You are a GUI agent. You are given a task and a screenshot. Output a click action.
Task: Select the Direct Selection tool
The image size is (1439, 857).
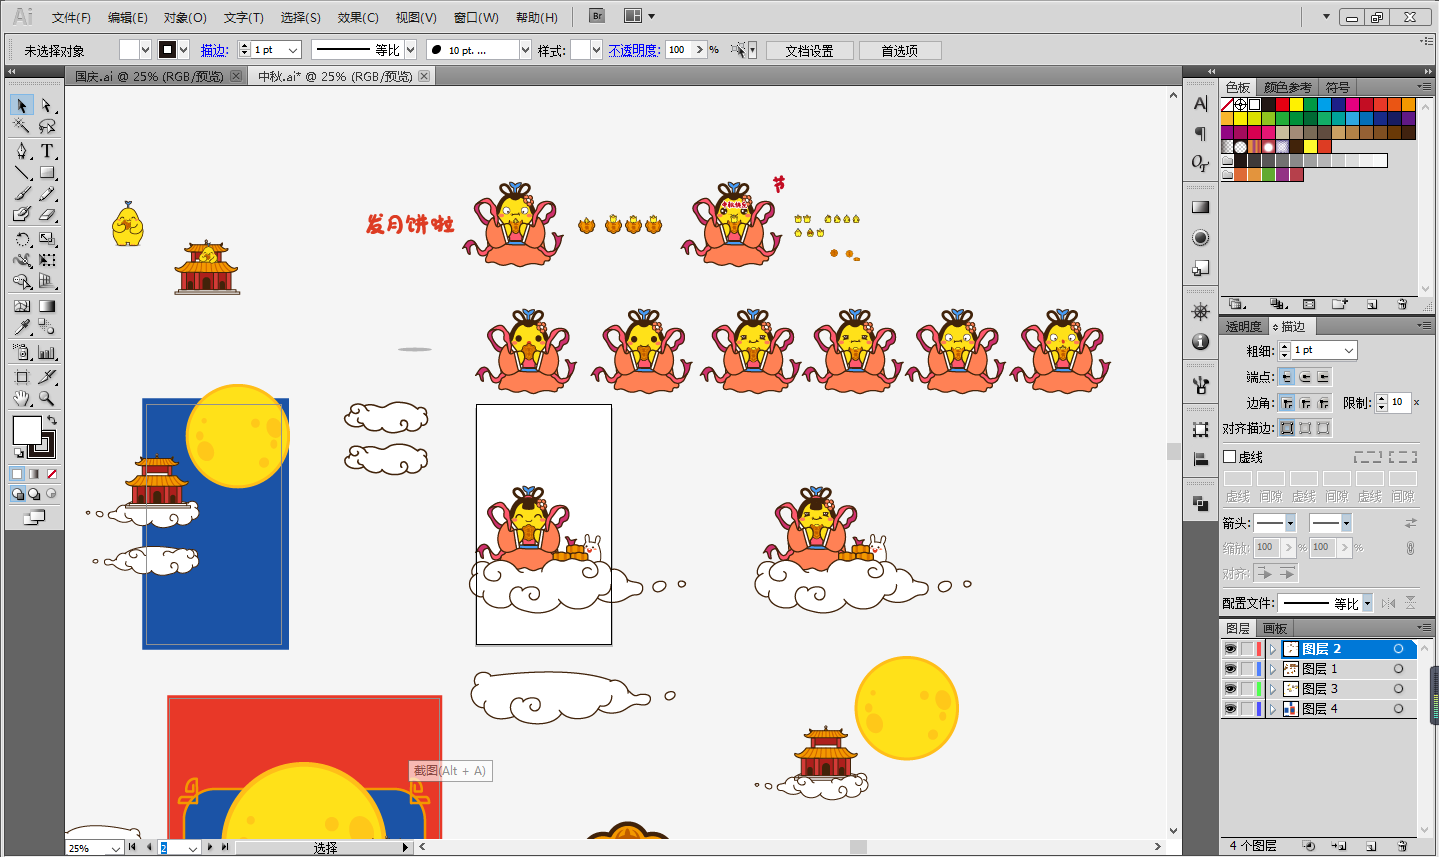pos(47,105)
